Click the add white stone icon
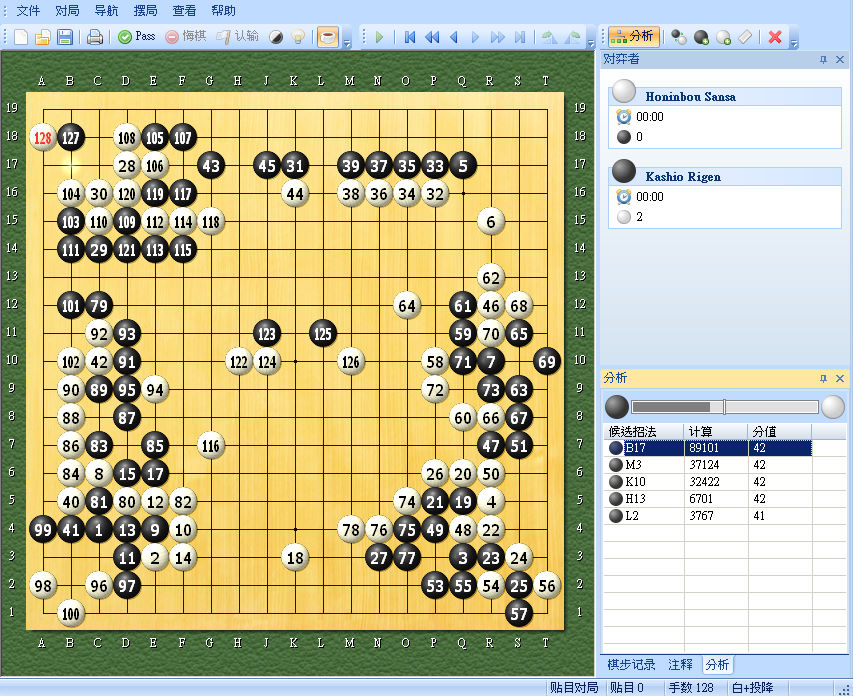The width and height of the screenshot is (853, 696). (x=723, y=37)
